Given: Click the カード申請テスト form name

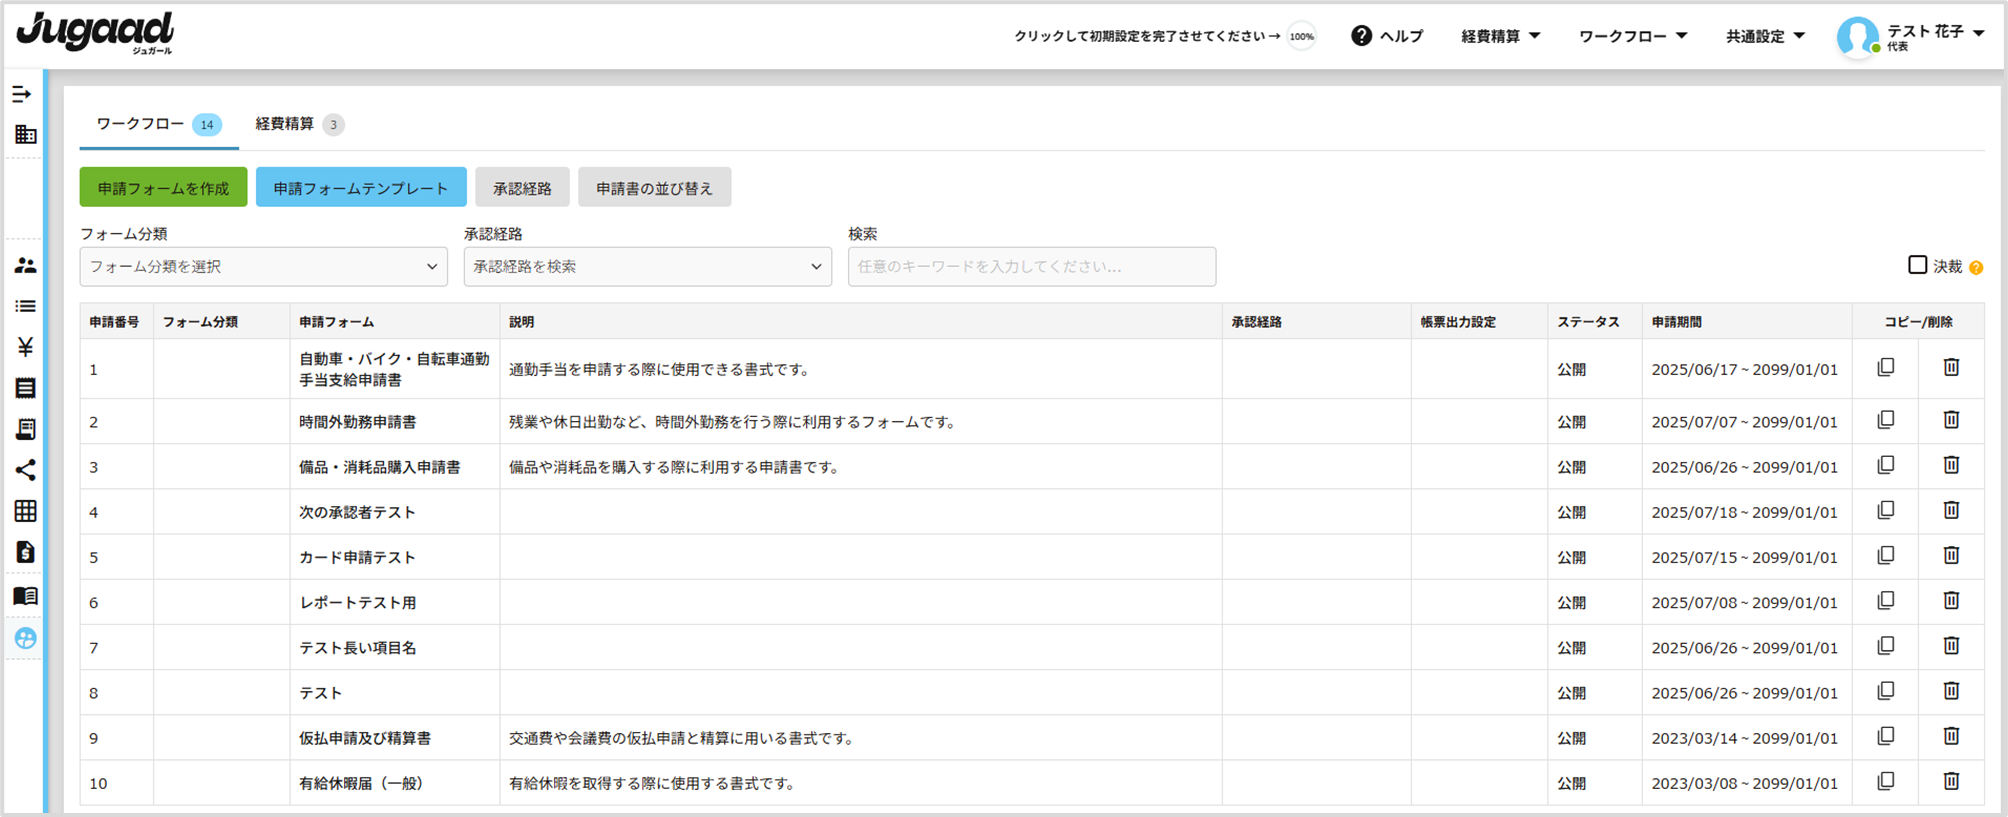Looking at the screenshot, I should click(357, 557).
